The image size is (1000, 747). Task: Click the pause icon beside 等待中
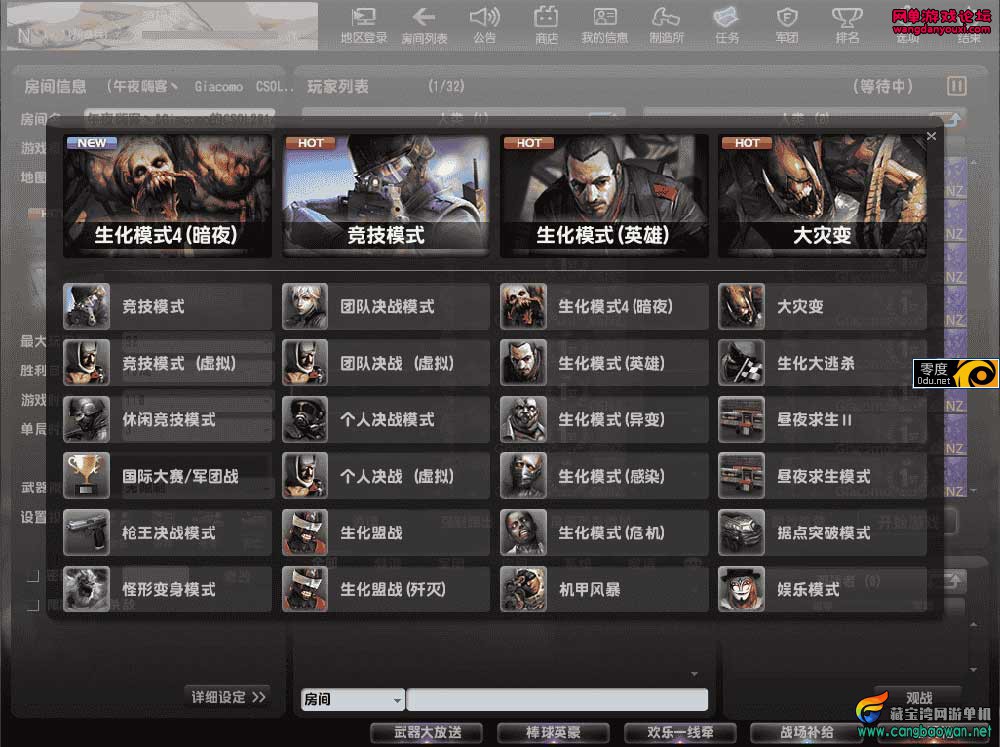(x=957, y=85)
